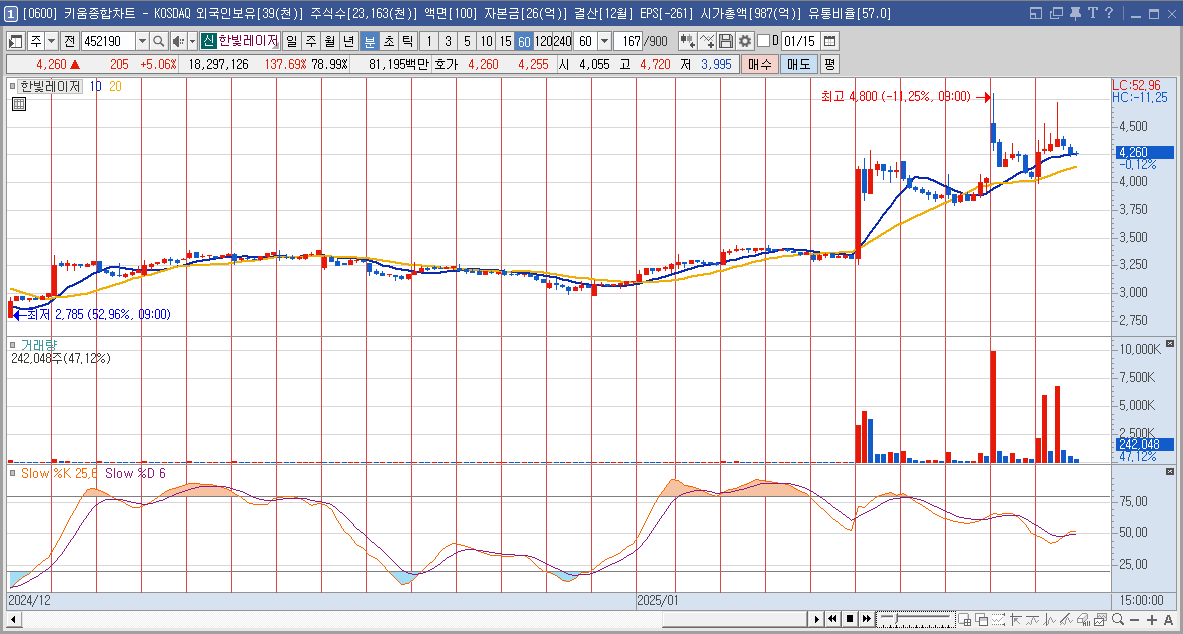Screen dimensions: 1183x634
Task: Click the add line chart overlay icon
Action: [x=707, y=41]
